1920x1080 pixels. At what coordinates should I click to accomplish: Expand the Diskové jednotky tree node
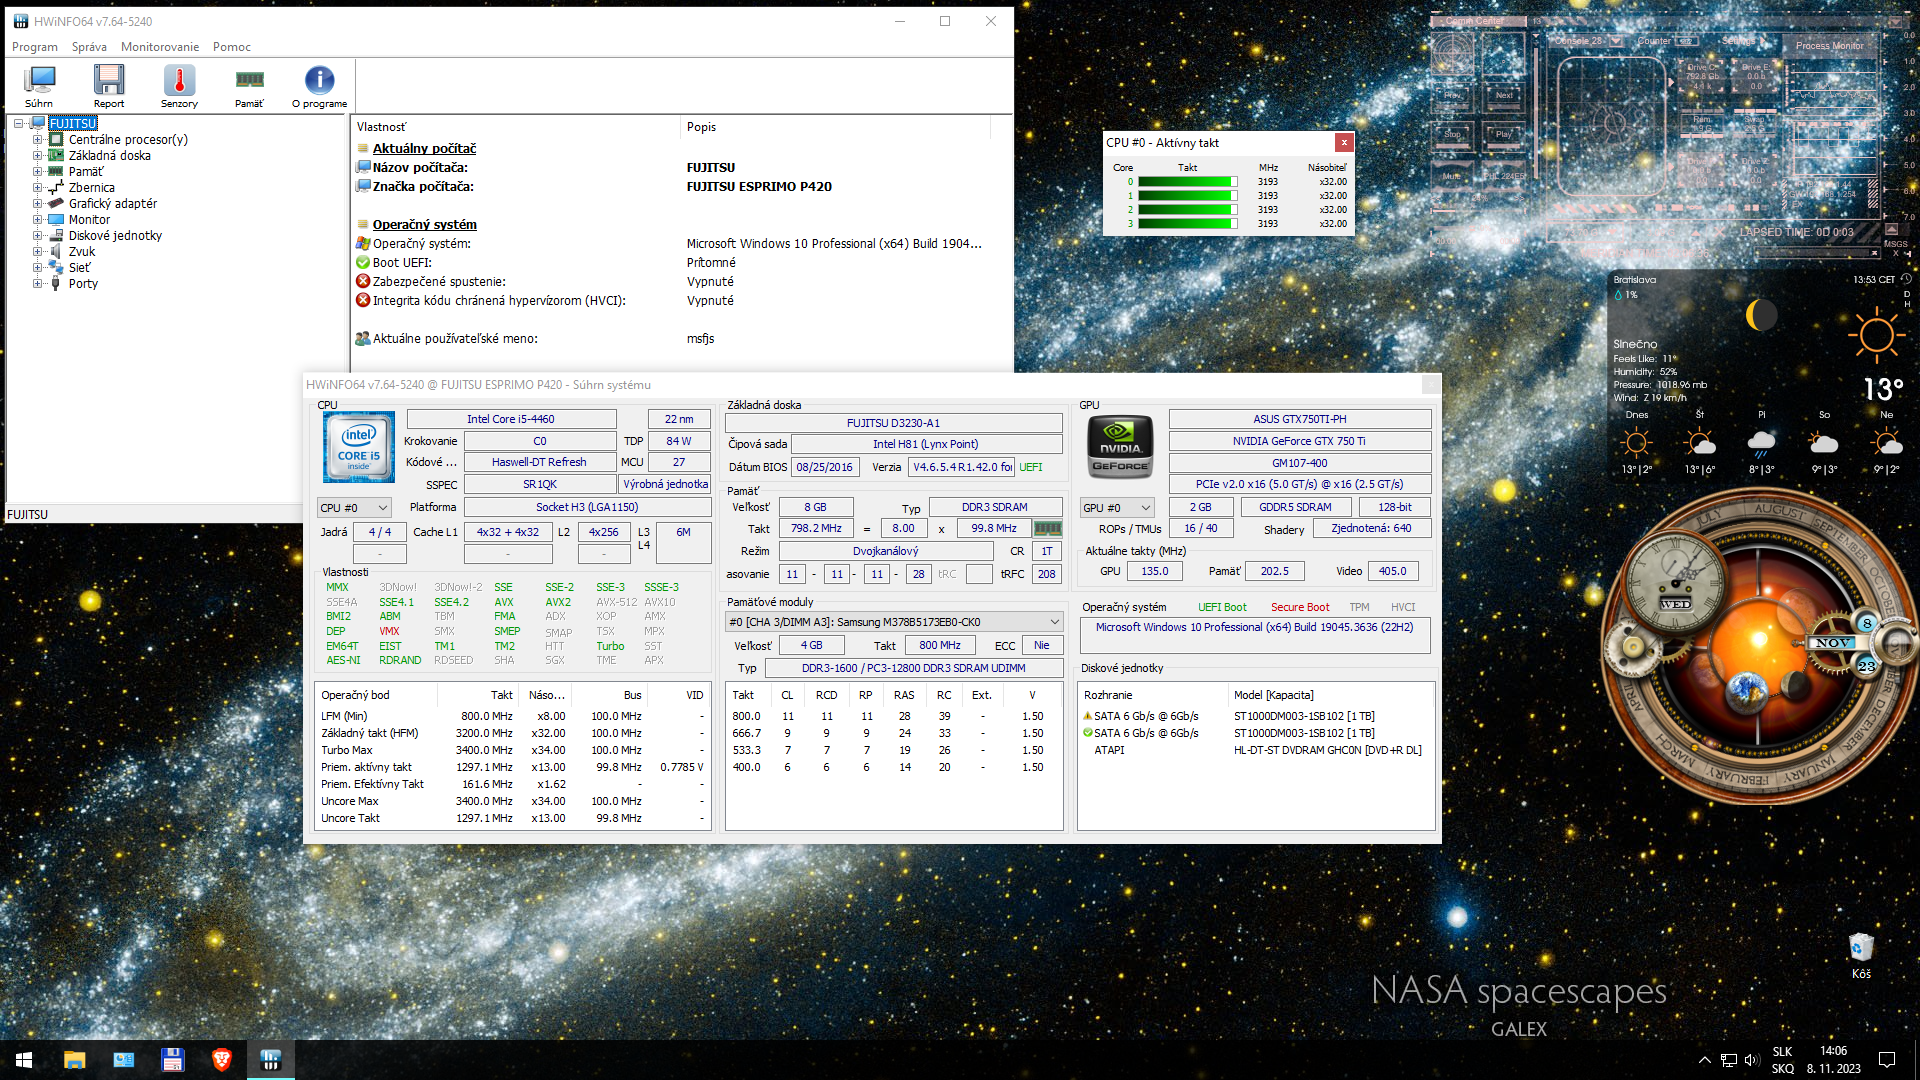pos(38,236)
